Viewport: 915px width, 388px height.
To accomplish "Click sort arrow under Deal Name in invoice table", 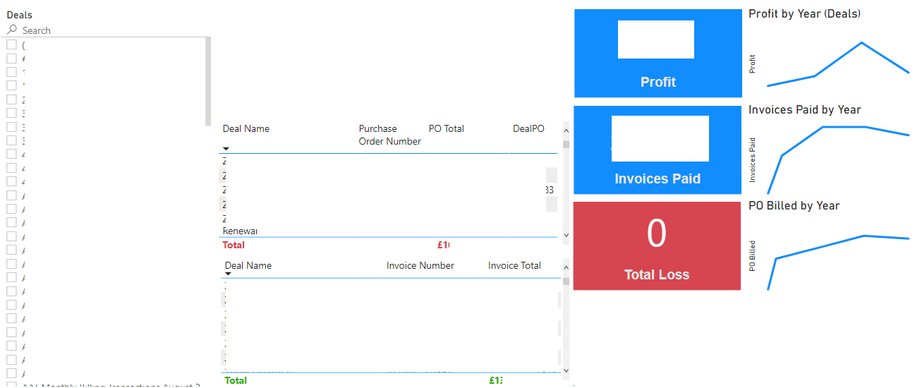I will pyautogui.click(x=228, y=274).
